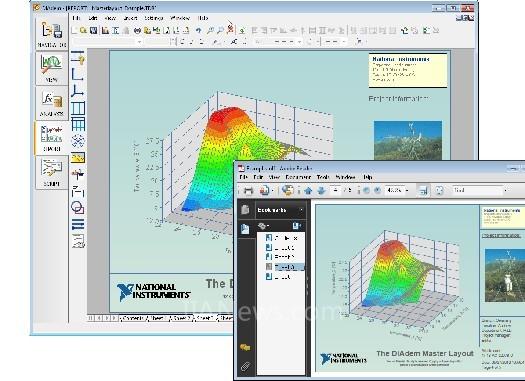Open the attachments paperclip panel
The height and width of the screenshot is (381, 525).
[x=246, y=366]
